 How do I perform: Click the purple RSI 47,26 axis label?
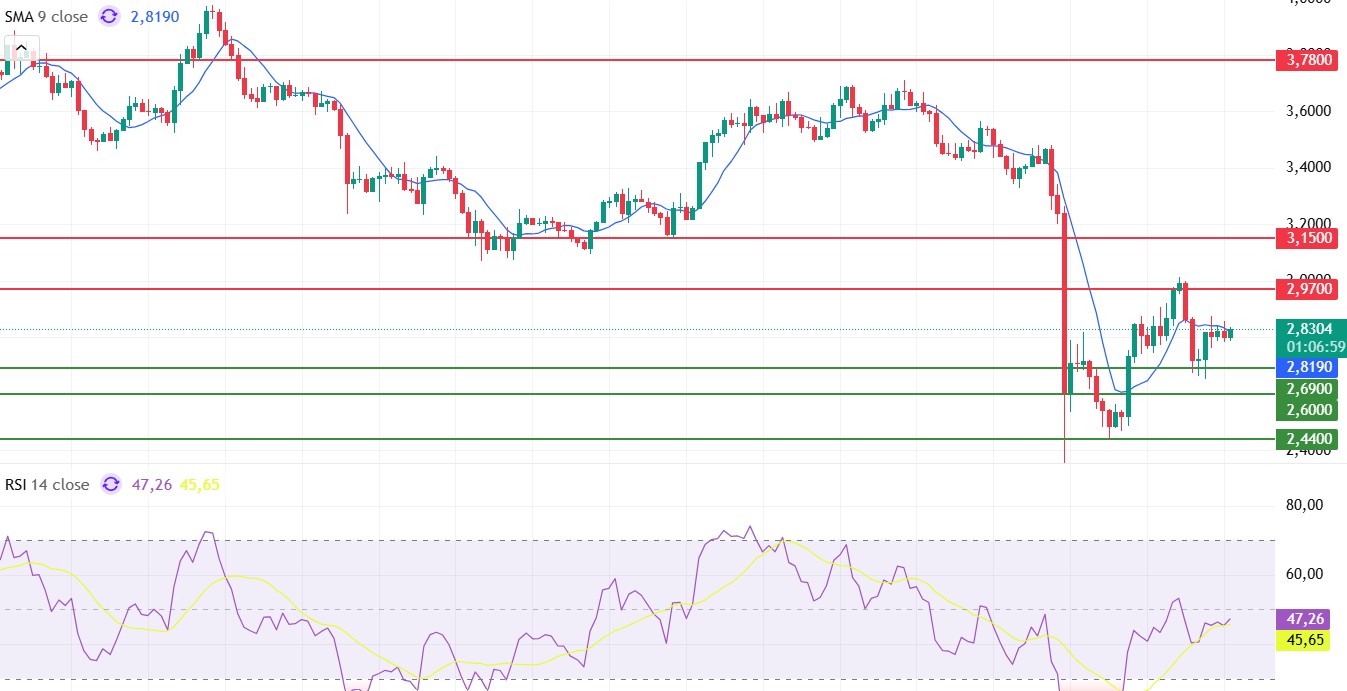pos(1303,620)
